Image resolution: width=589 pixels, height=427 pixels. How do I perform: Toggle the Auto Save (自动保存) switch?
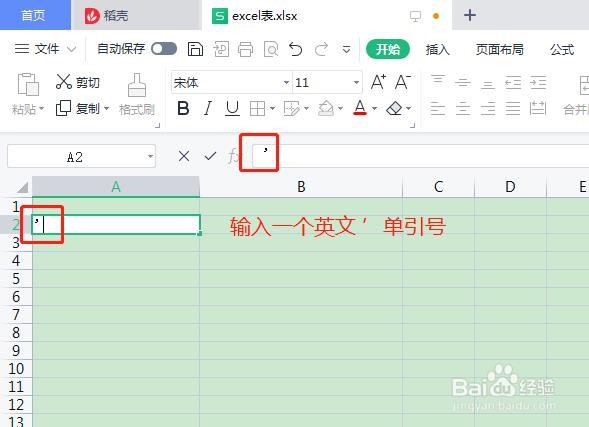[164, 49]
